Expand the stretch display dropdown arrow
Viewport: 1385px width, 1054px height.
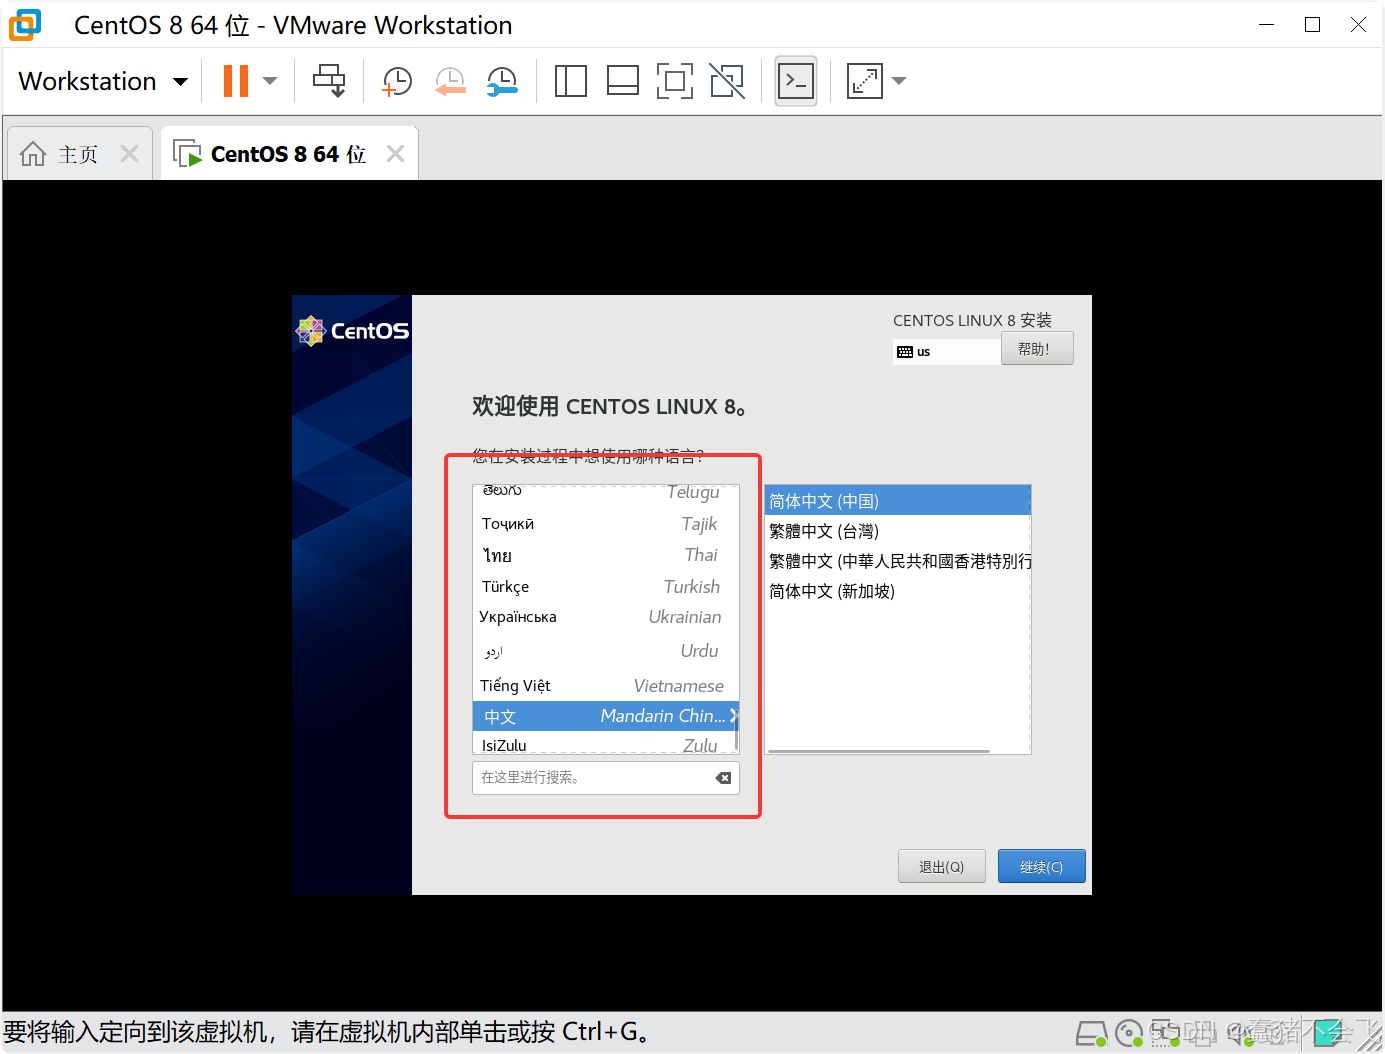[899, 81]
